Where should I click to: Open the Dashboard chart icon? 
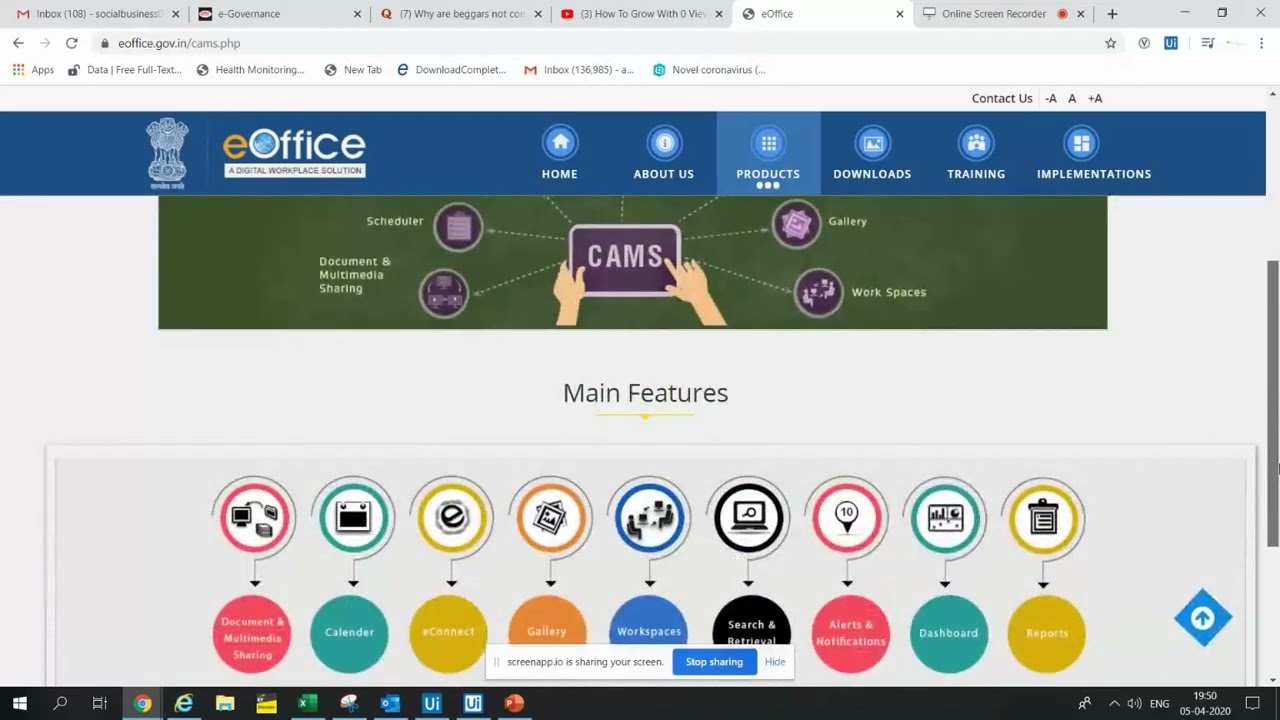[946, 517]
